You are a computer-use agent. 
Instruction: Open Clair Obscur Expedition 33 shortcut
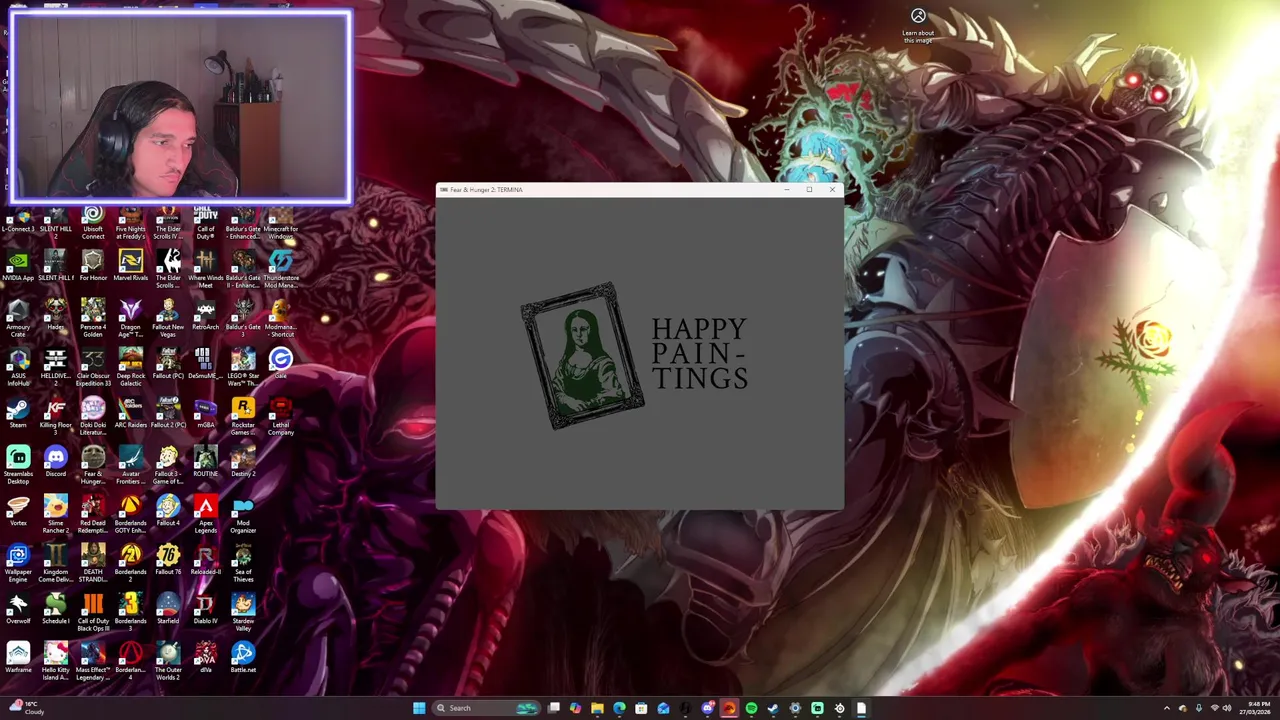[x=93, y=365]
